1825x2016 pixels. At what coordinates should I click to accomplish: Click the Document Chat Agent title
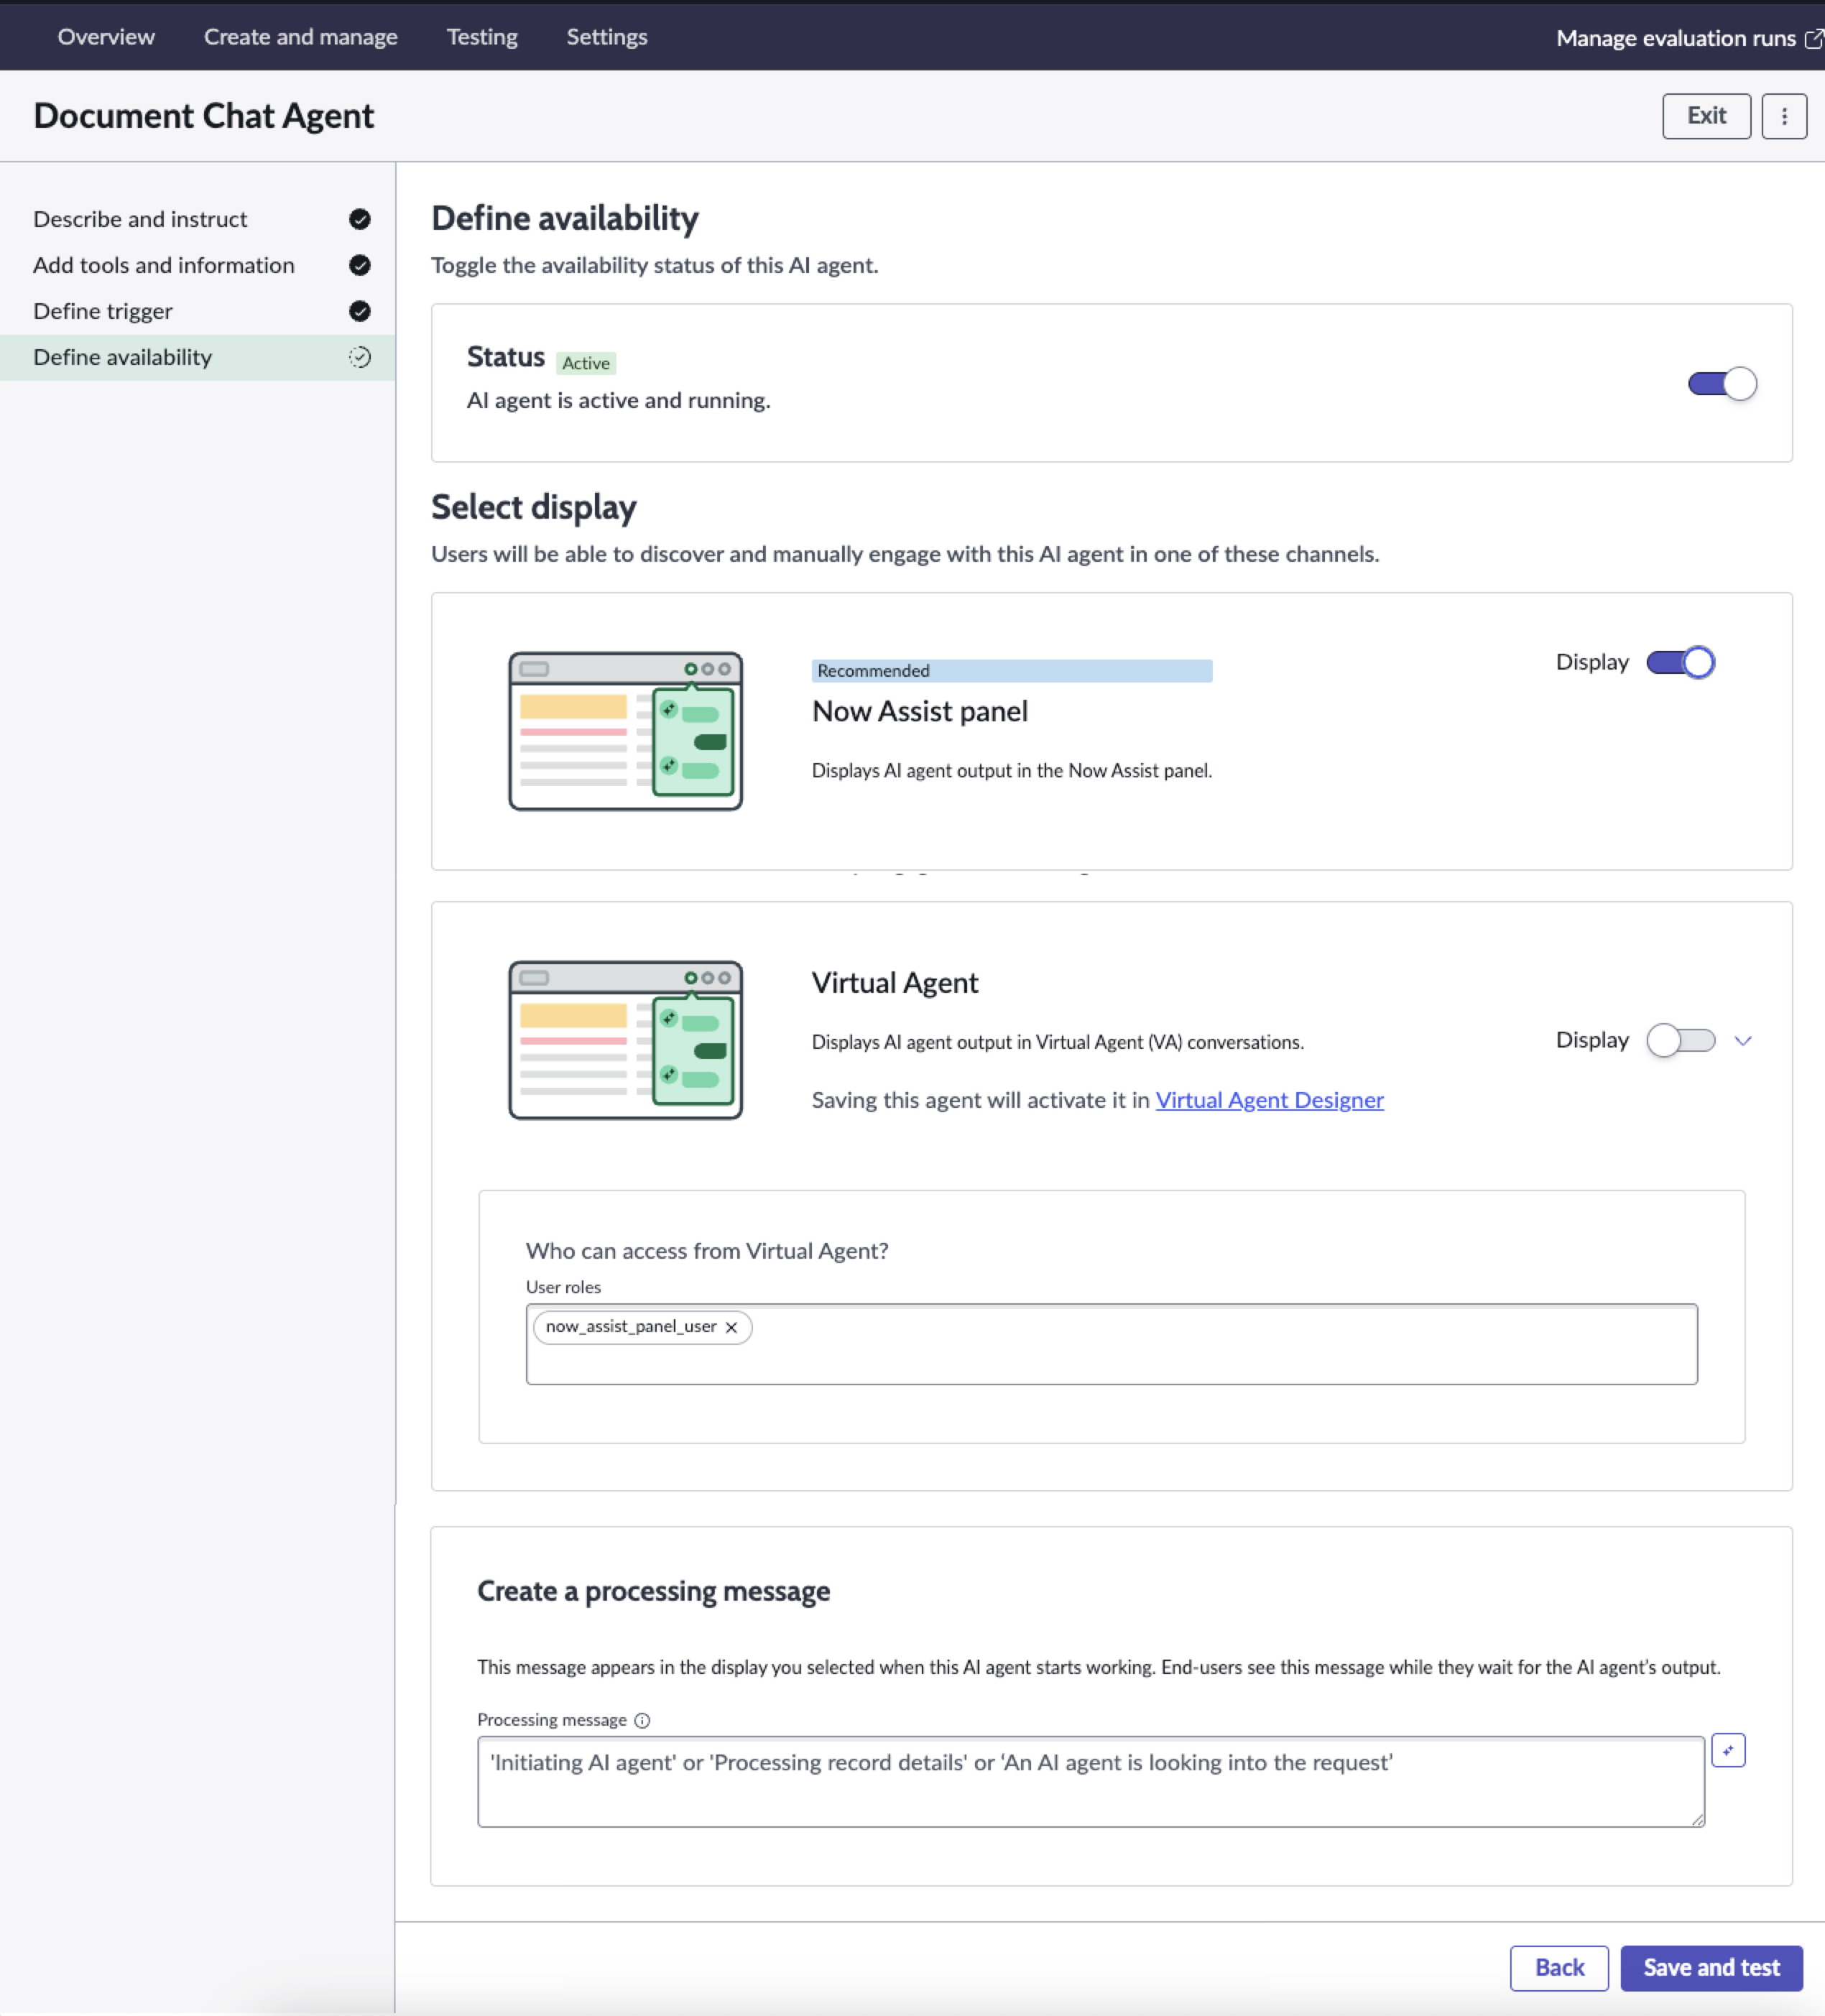pos(203,116)
